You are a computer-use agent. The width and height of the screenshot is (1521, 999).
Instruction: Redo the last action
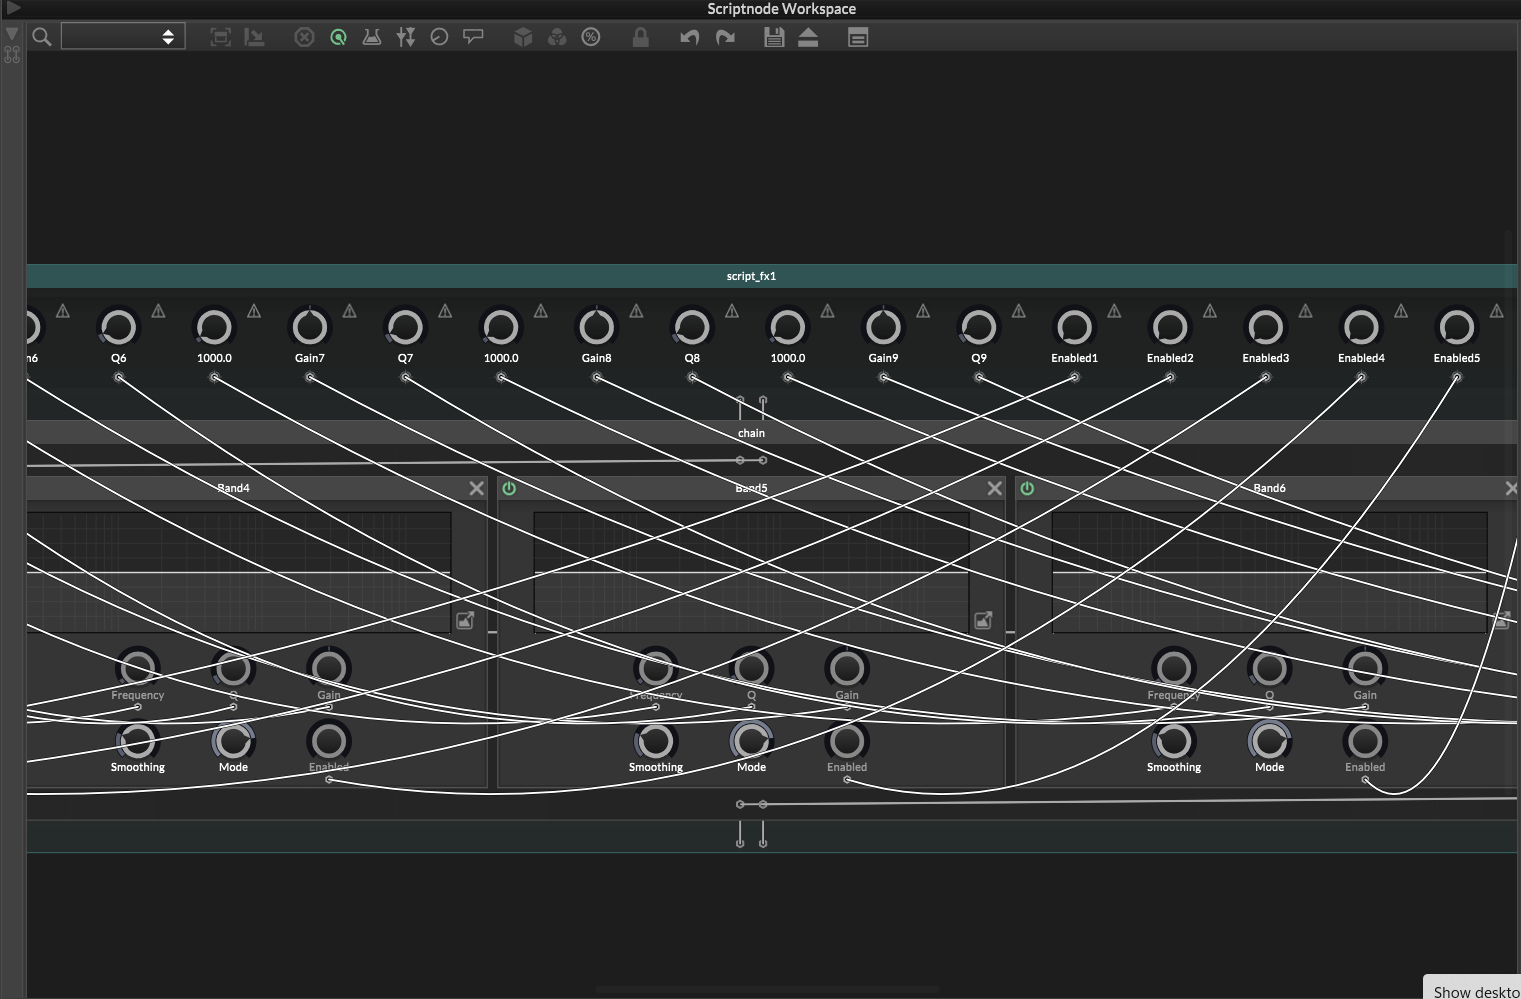click(x=725, y=37)
